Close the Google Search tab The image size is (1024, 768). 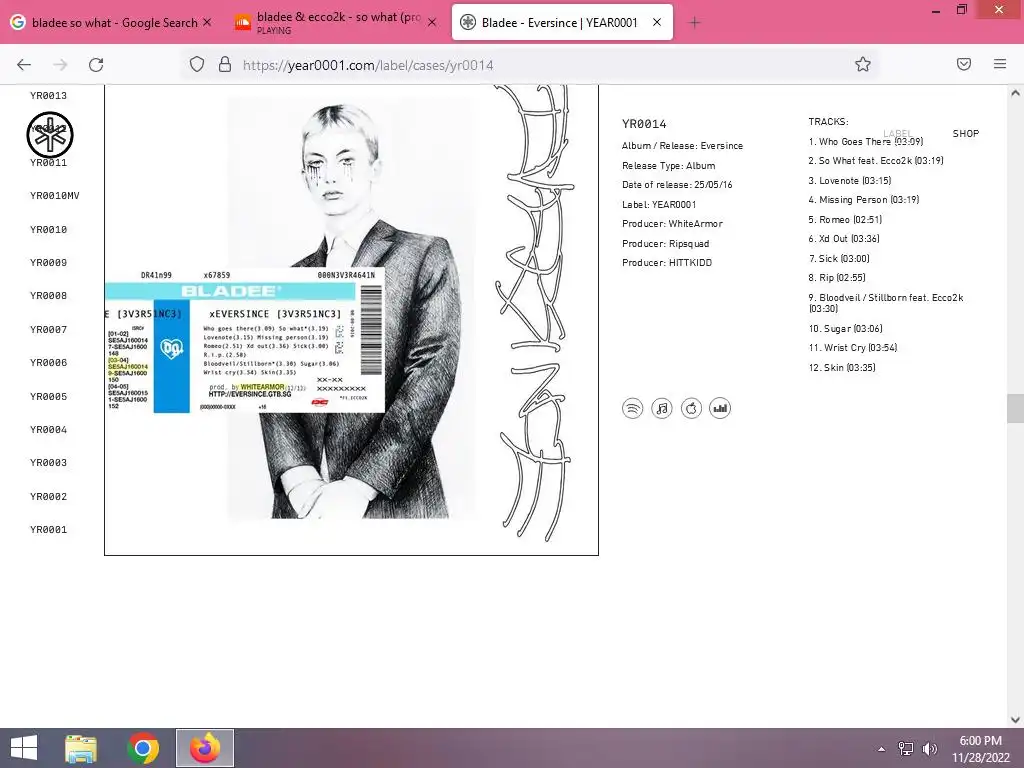pyautogui.click(x=207, y=22)
